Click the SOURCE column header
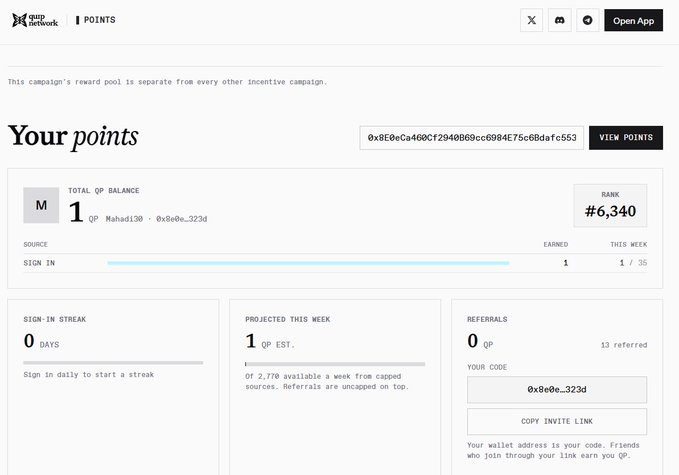 point(36,245)
